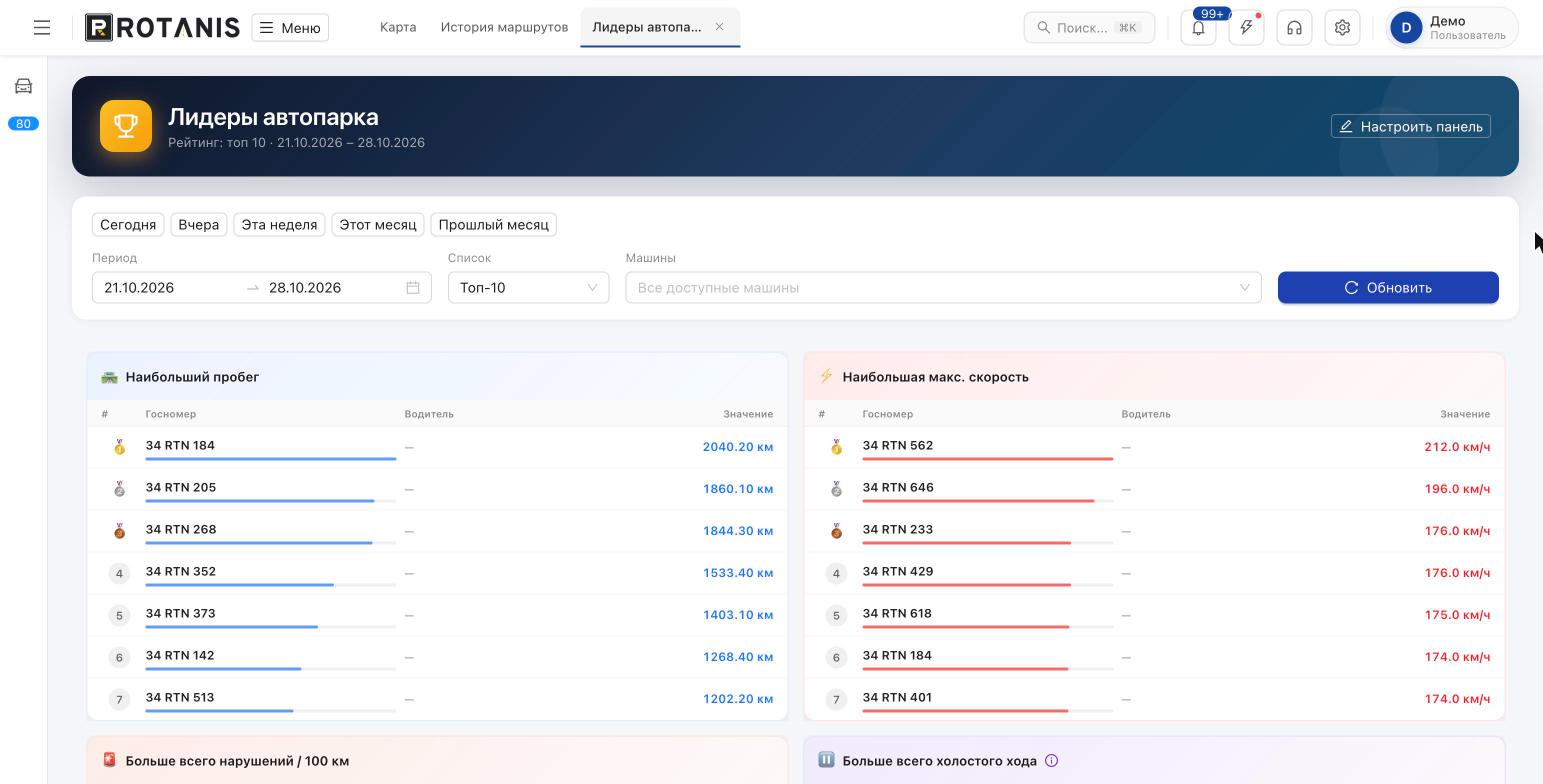
Task: Close the Лидеры автопарка tab
Action: click(x=719, y=27)
